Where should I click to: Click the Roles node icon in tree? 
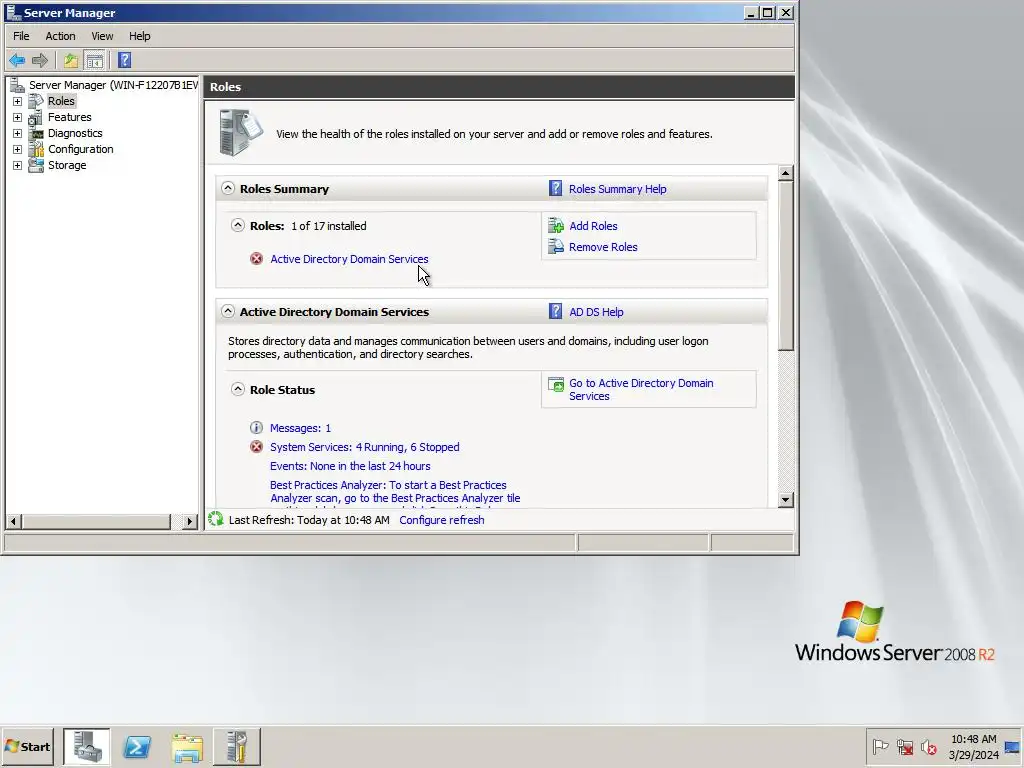coord(37,101)
